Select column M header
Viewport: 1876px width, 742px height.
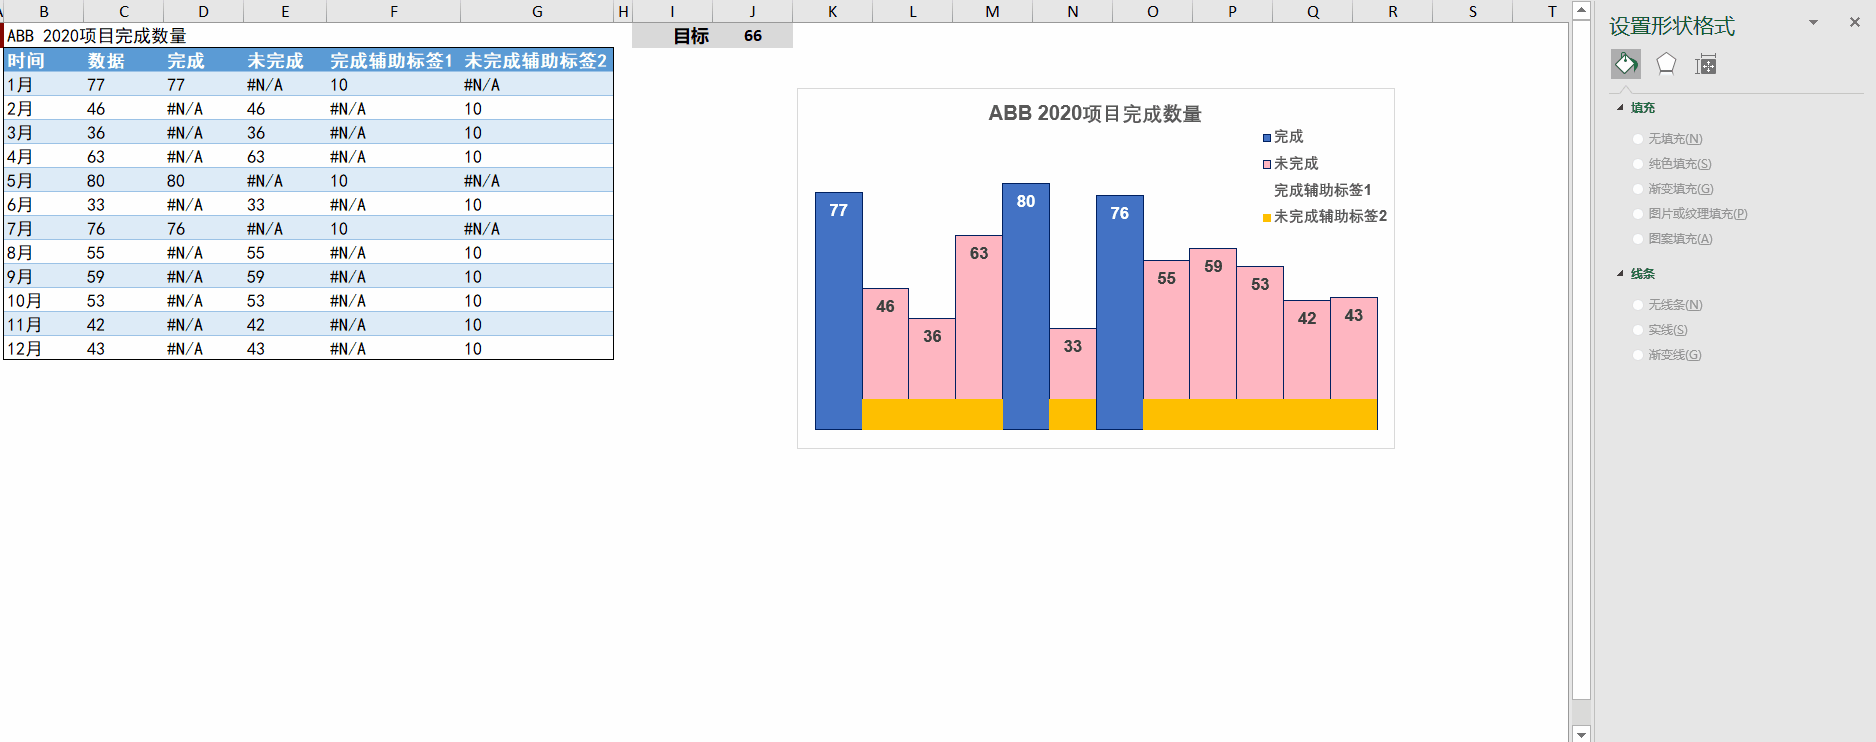coord(992,11)
